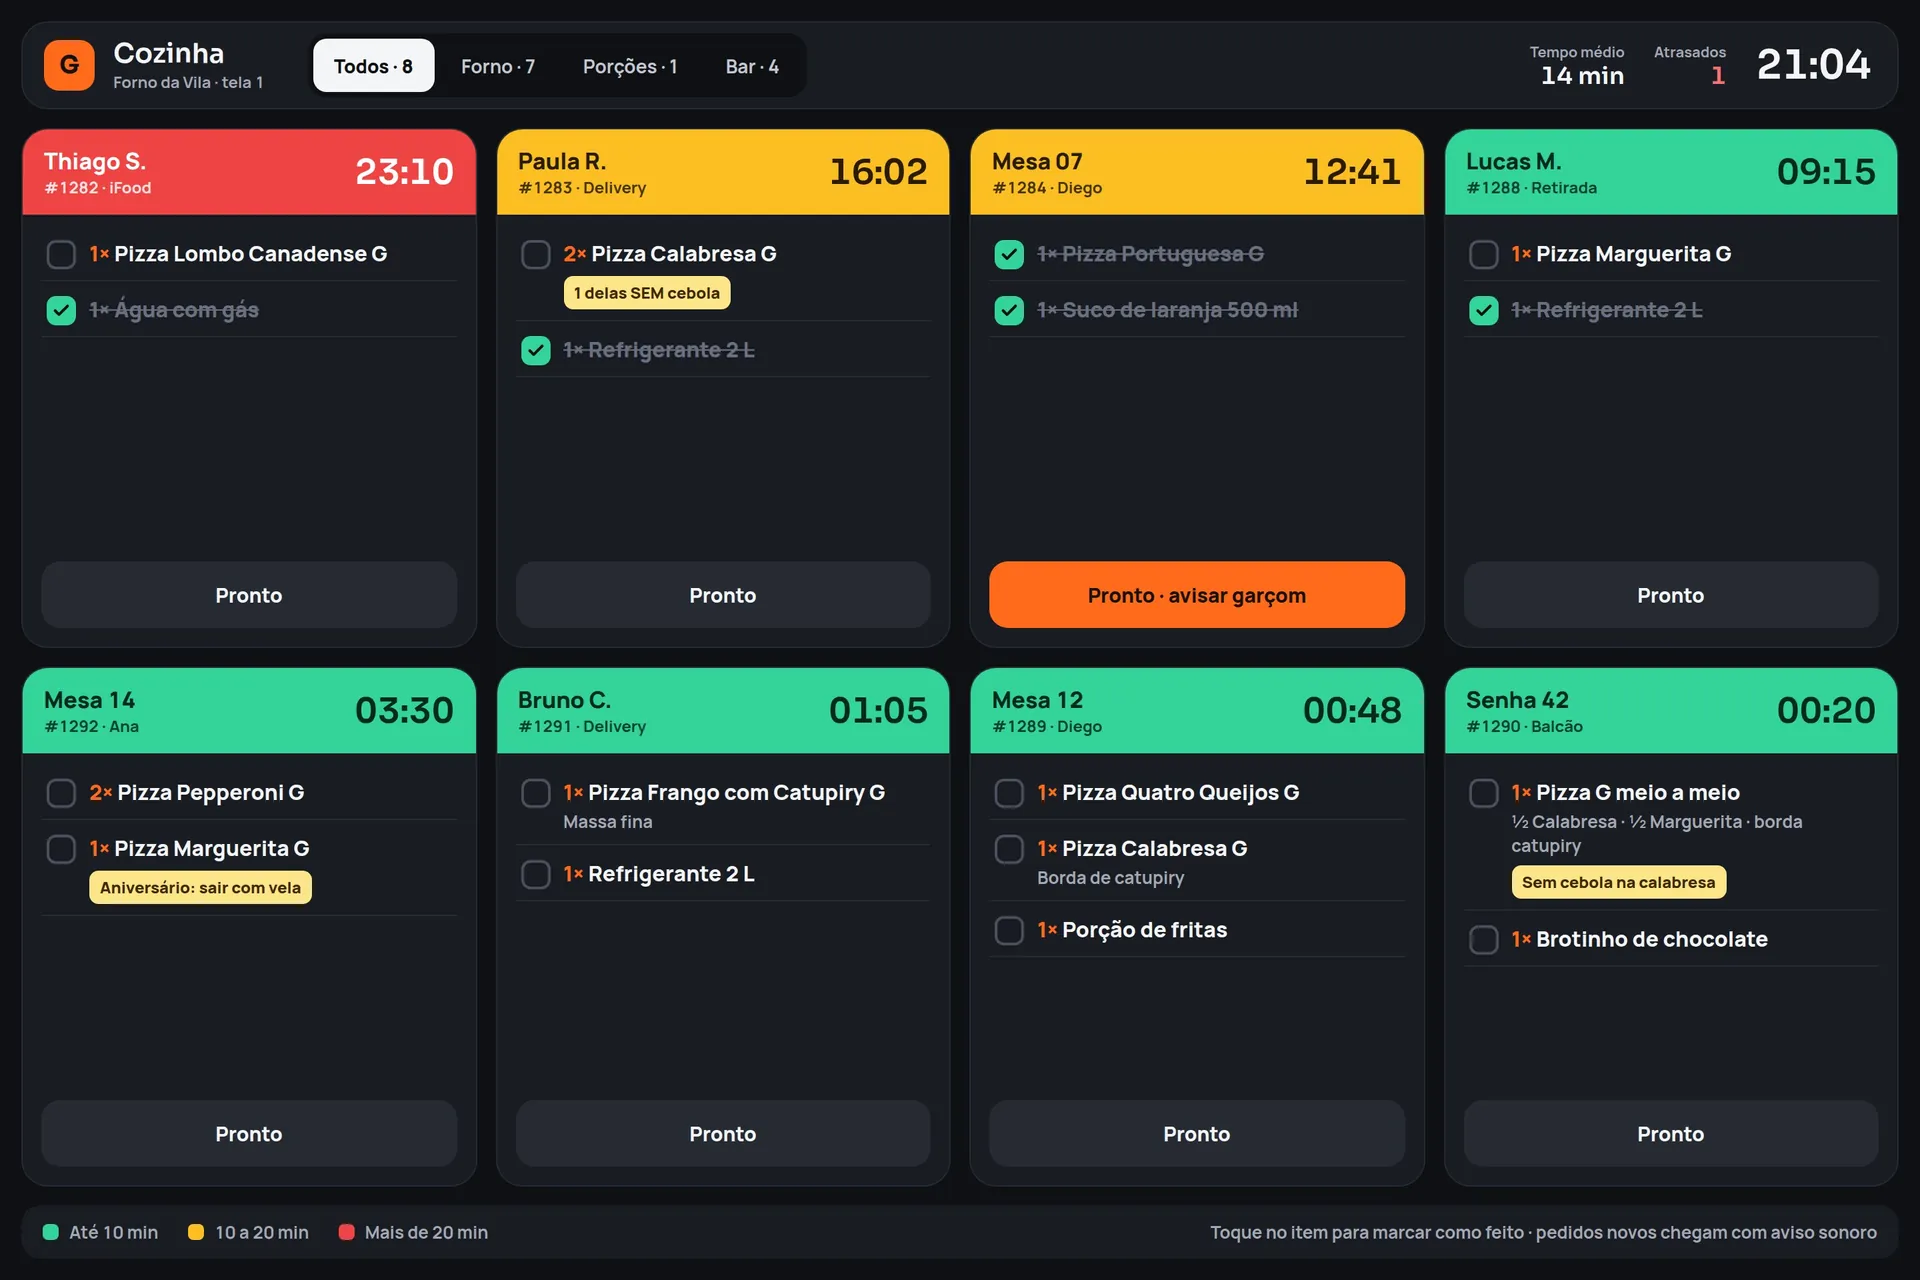Click the 1 delas SEM cebola note
Viewport: 1920px width, 1280px height.
(x=647, y=293)
